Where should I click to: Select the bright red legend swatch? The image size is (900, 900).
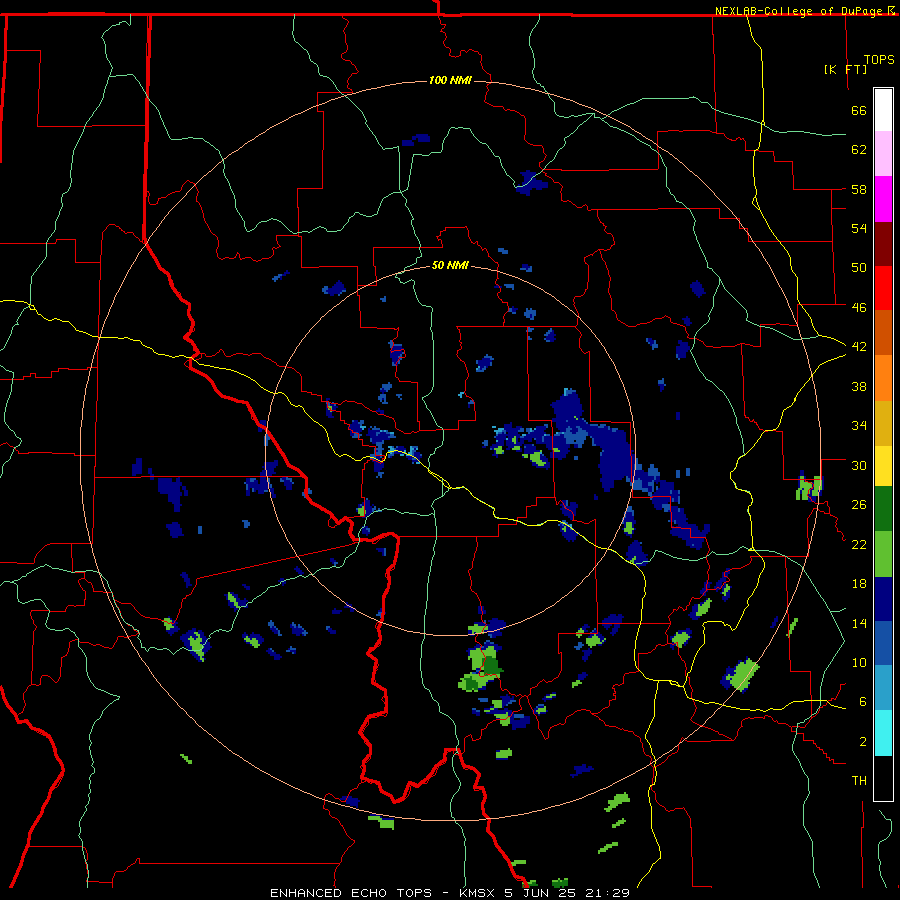[x=883, y=288]
